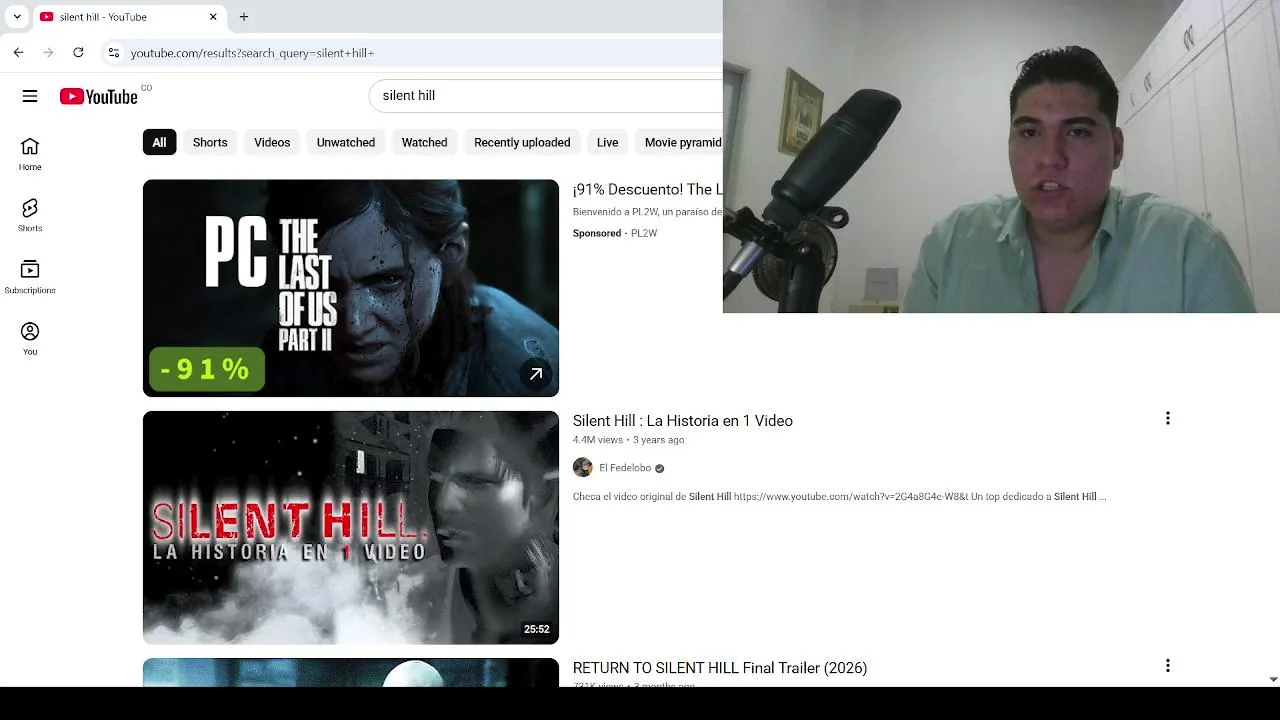Select the Videos filter chip
Screen dimensions: 1280x720
coord(272,142)
